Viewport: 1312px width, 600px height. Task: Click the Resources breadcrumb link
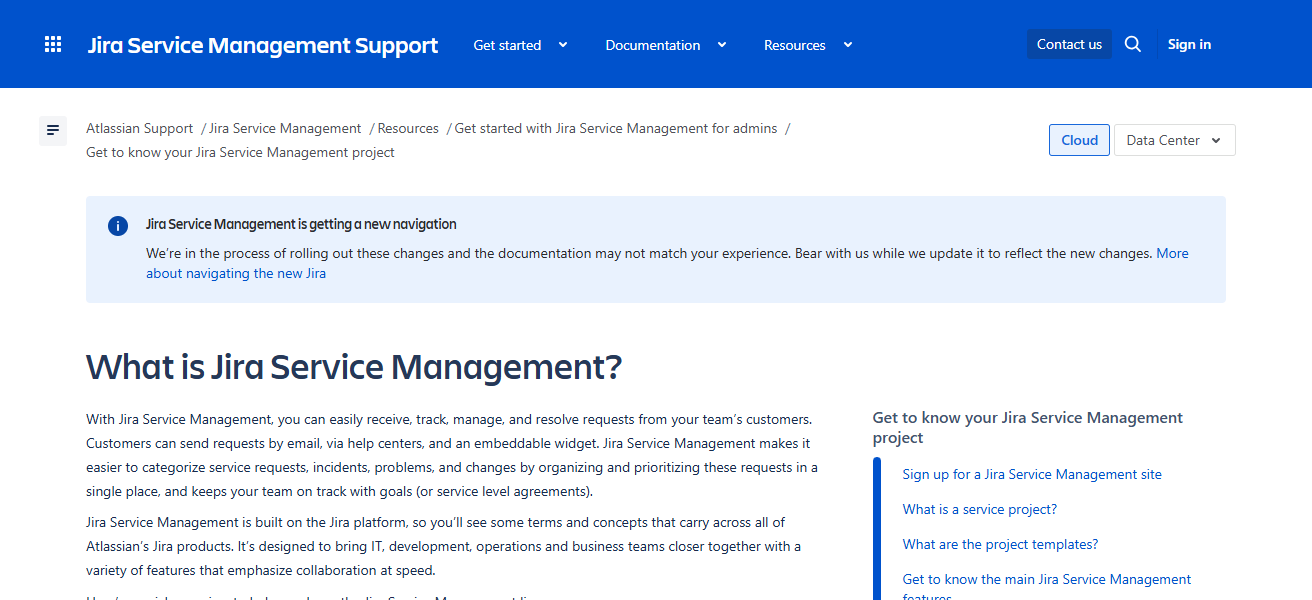pos(407,128)
